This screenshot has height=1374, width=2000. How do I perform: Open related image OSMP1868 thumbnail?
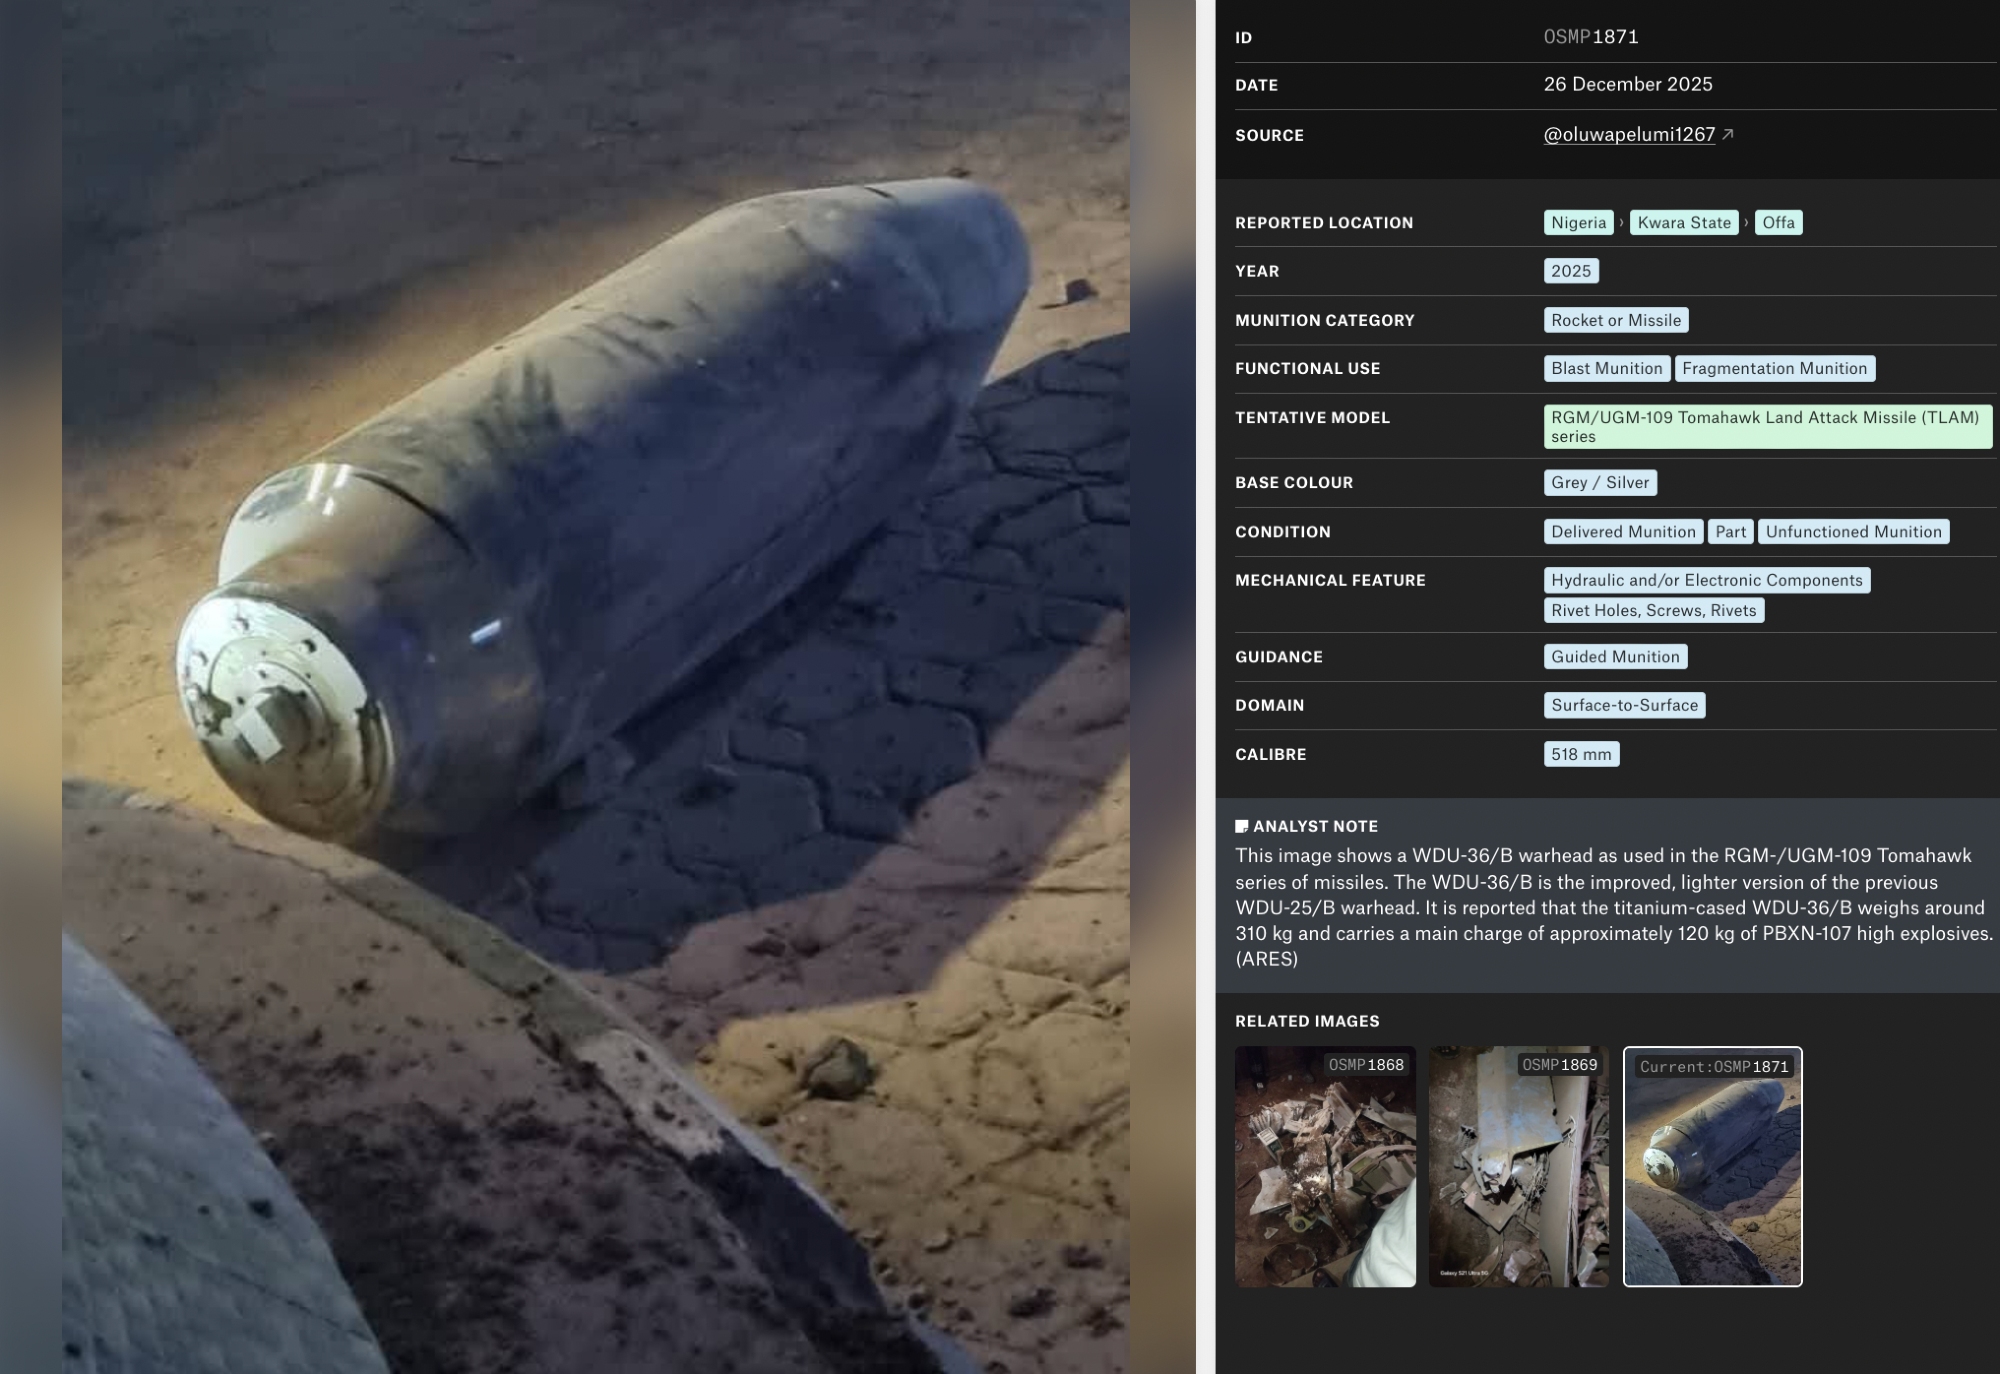[x=1324, y=1166]
